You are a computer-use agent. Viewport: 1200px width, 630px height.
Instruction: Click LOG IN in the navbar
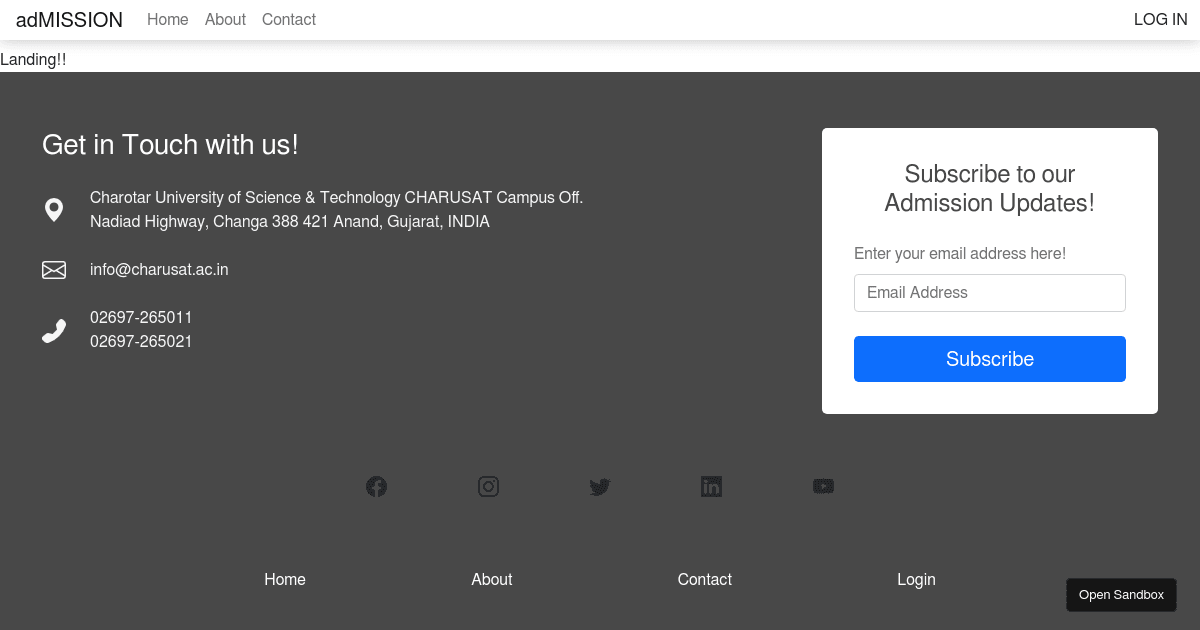[x=1160, y=20]
